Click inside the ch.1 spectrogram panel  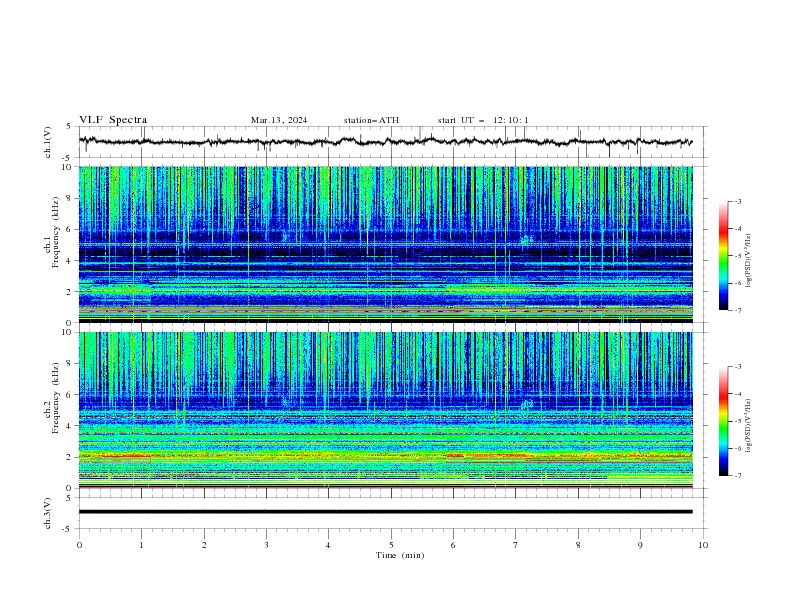(386, 244)
